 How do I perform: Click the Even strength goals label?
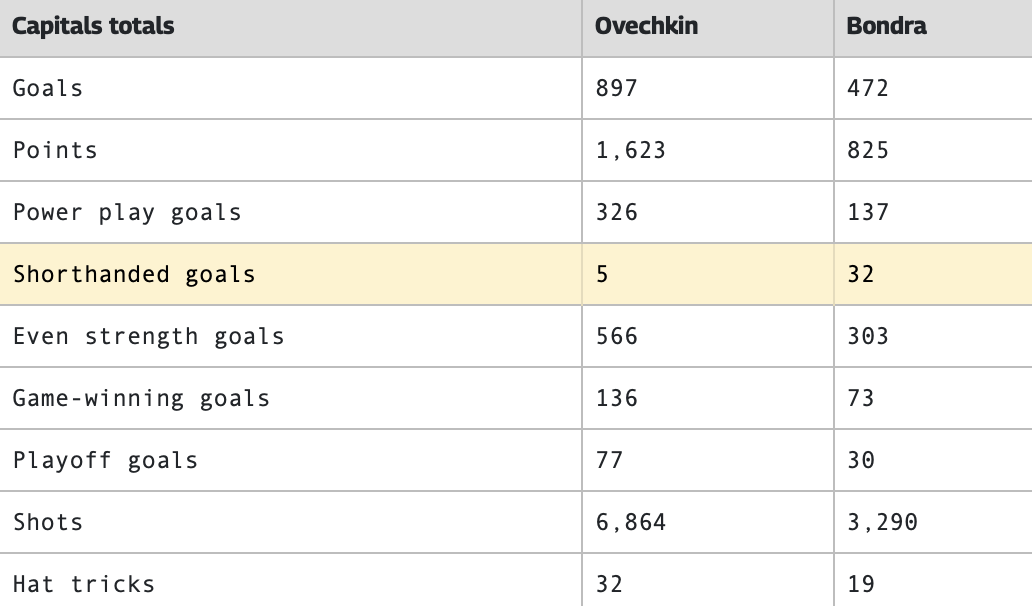point(148,336)
